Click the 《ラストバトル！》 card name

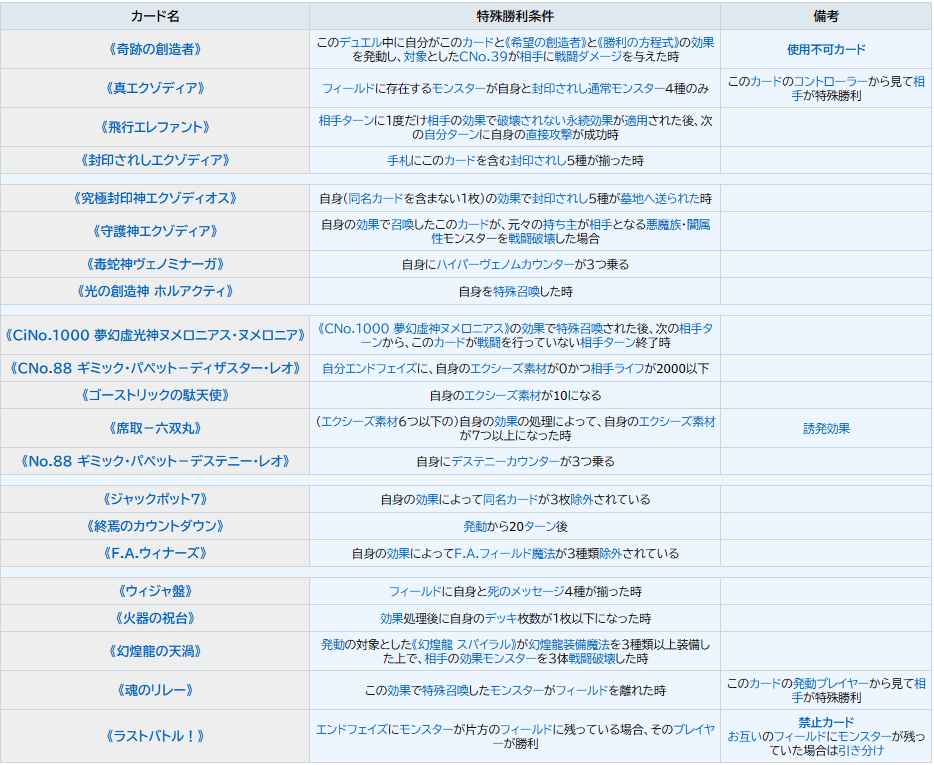pos(154,736)
